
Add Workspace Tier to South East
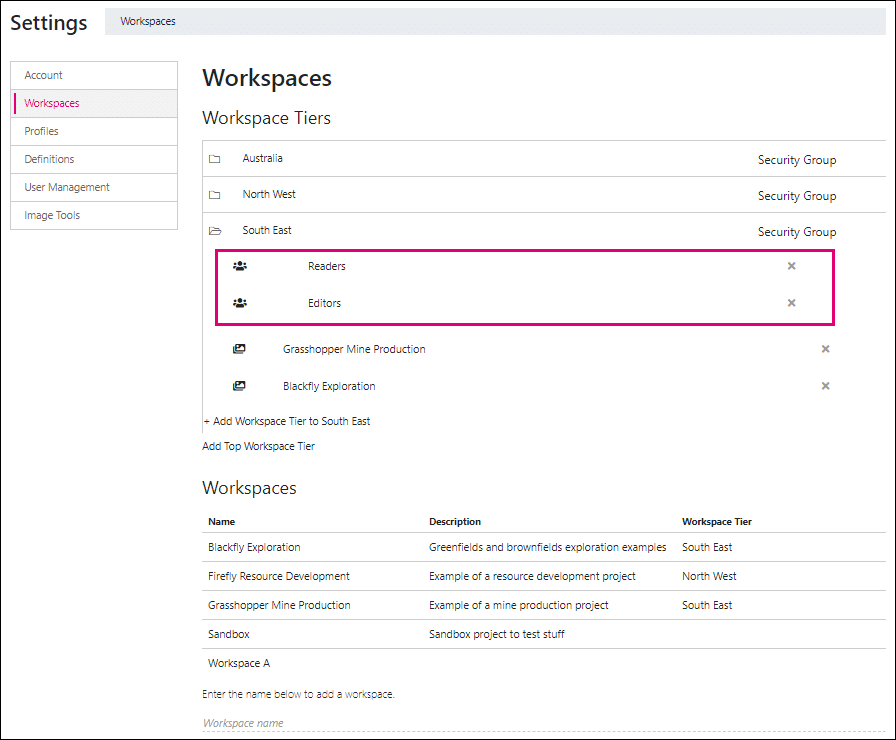point(287,421)
